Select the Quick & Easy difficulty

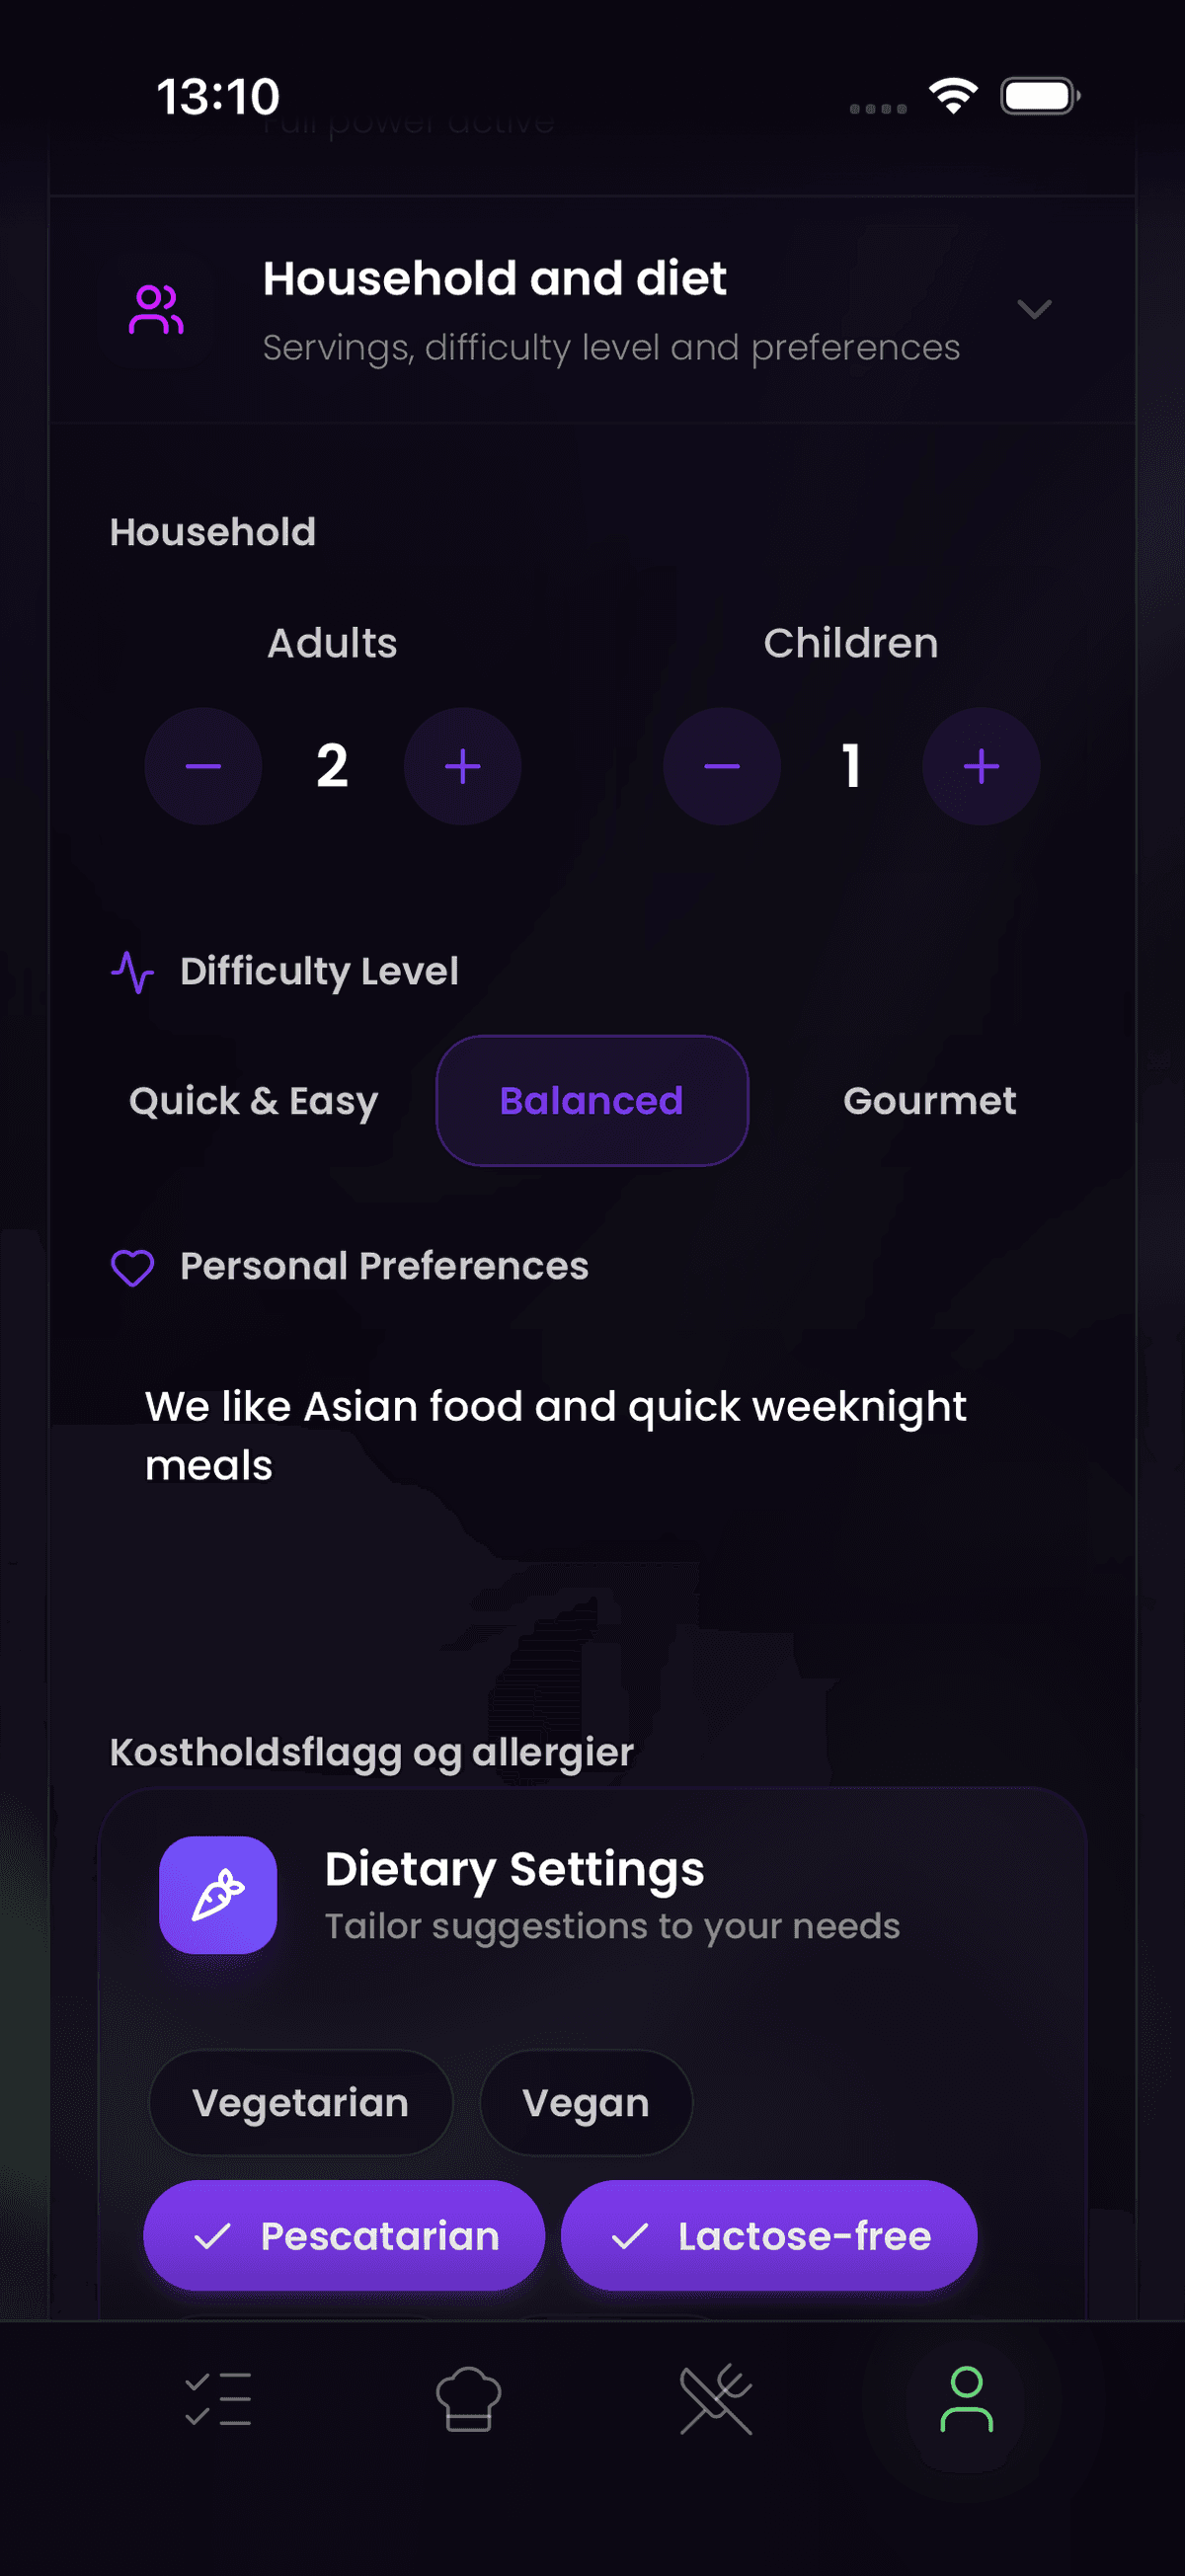[254, 1100]
